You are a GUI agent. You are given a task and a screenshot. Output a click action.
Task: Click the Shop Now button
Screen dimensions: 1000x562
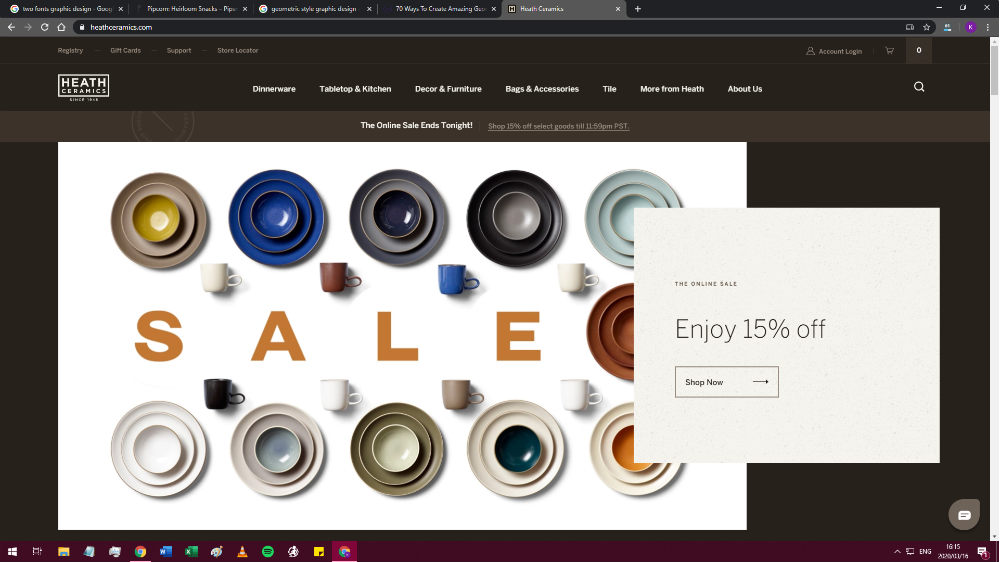pyautogui.click(x=726, y=382)
